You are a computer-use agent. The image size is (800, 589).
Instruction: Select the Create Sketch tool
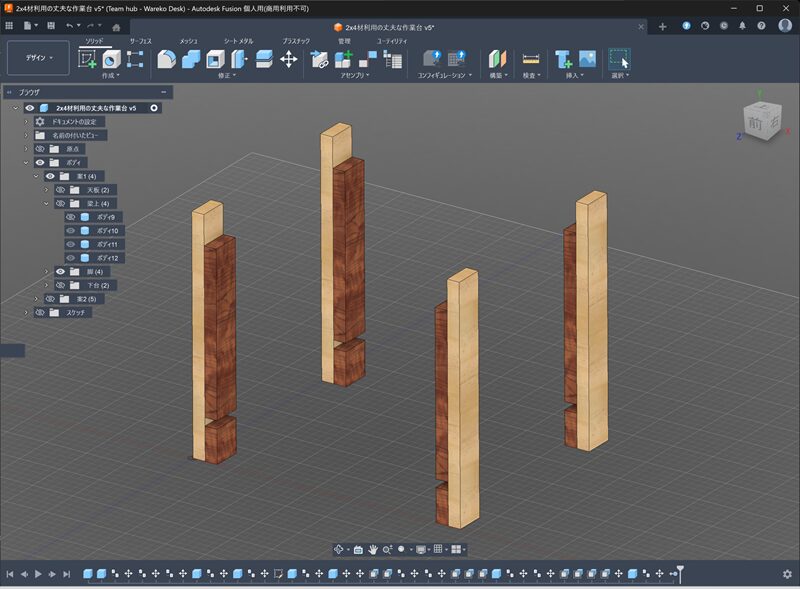point(88,59)
